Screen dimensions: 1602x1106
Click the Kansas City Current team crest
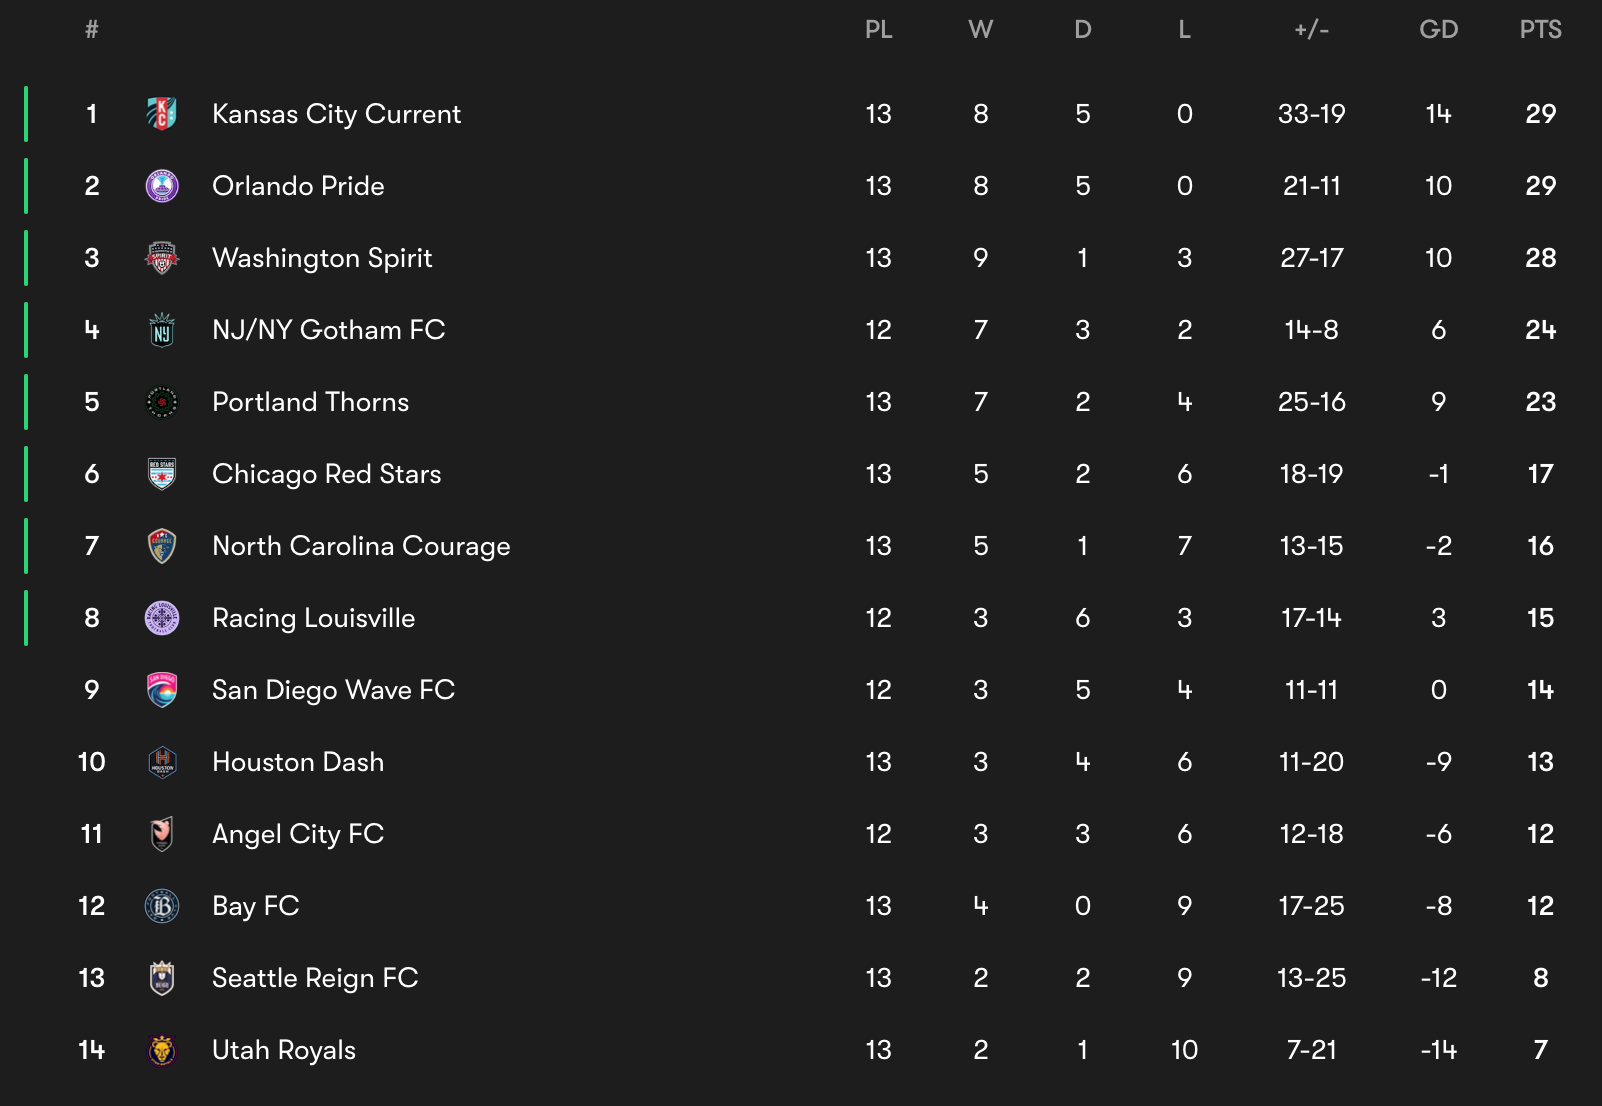(x=162, y=114)
